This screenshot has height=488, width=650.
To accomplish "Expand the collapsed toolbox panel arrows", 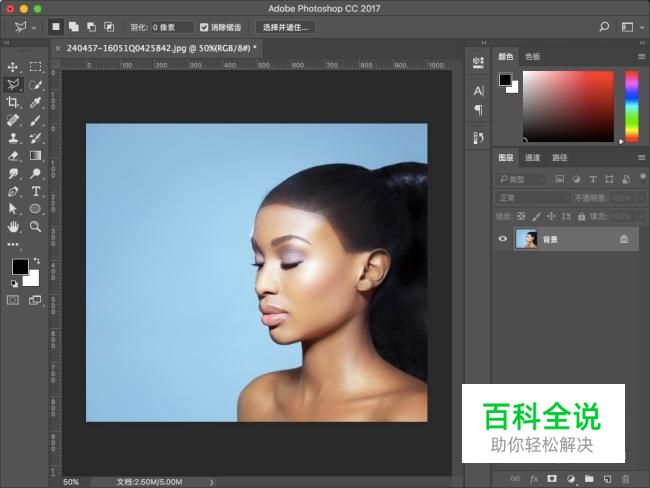I will click(x=7, y=43).
